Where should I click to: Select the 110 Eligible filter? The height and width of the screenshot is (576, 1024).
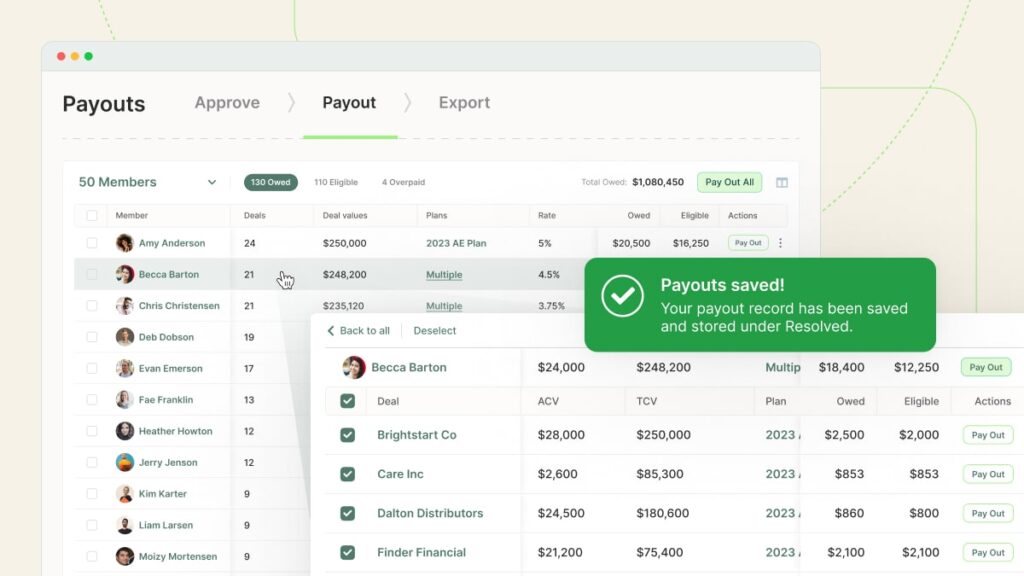(x=336, y=182)
